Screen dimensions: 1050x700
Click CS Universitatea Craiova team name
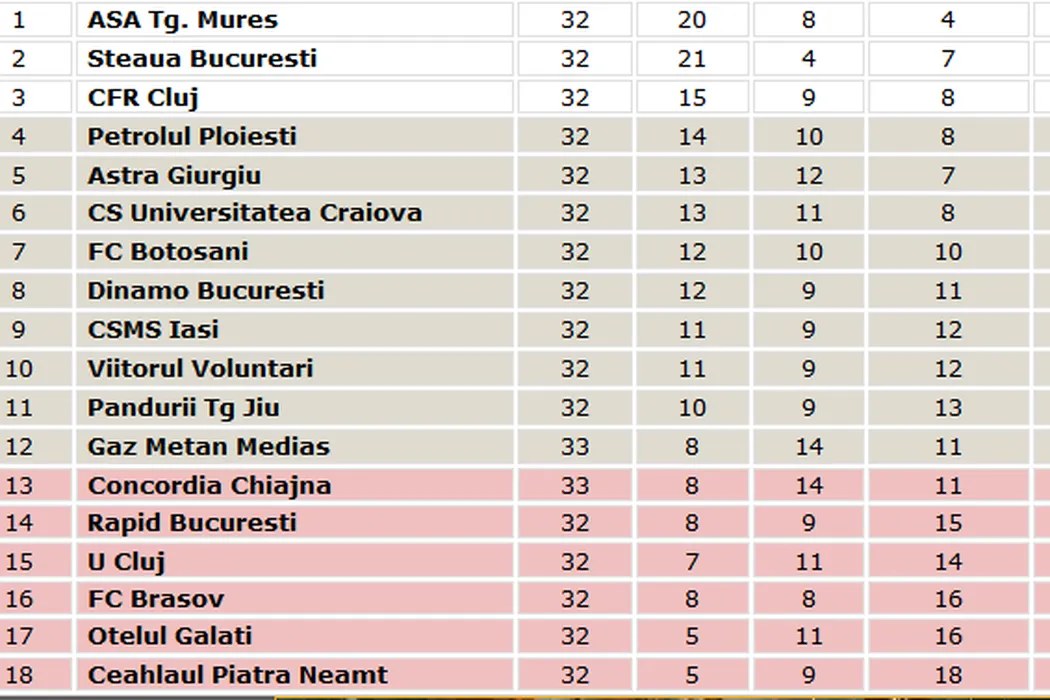255,213
